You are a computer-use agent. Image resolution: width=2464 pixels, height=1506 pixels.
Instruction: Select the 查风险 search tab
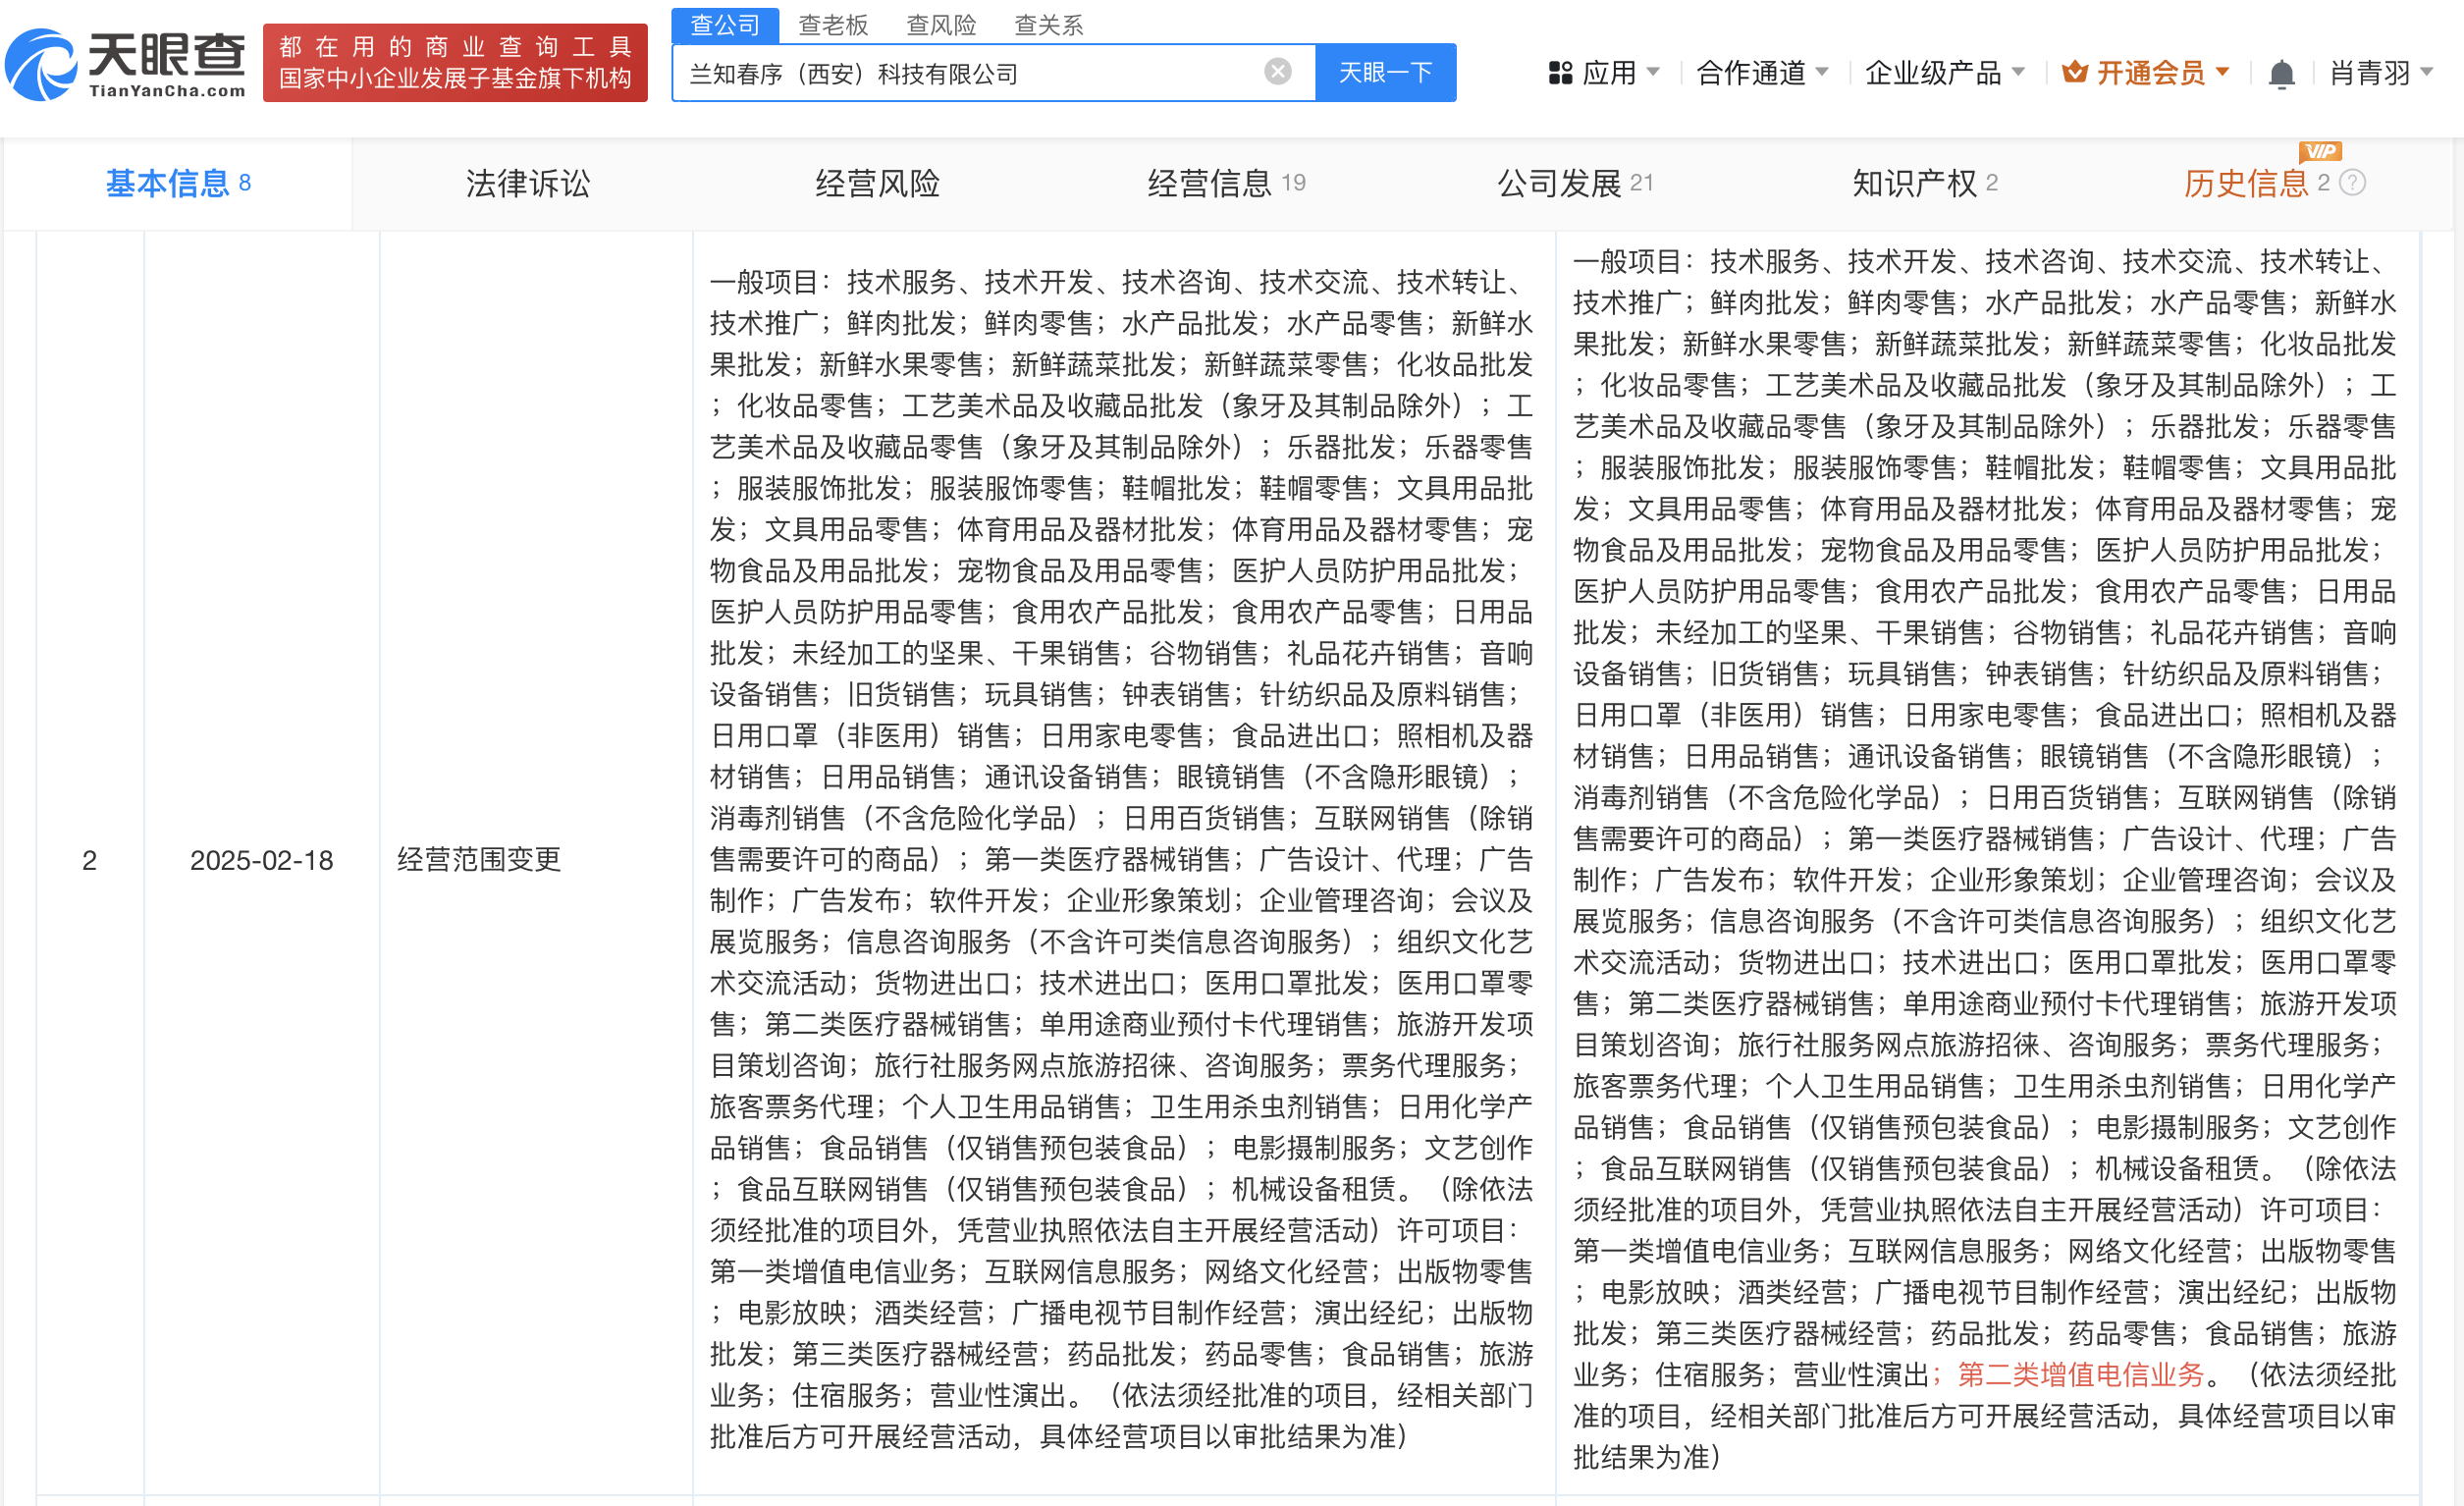941,24
